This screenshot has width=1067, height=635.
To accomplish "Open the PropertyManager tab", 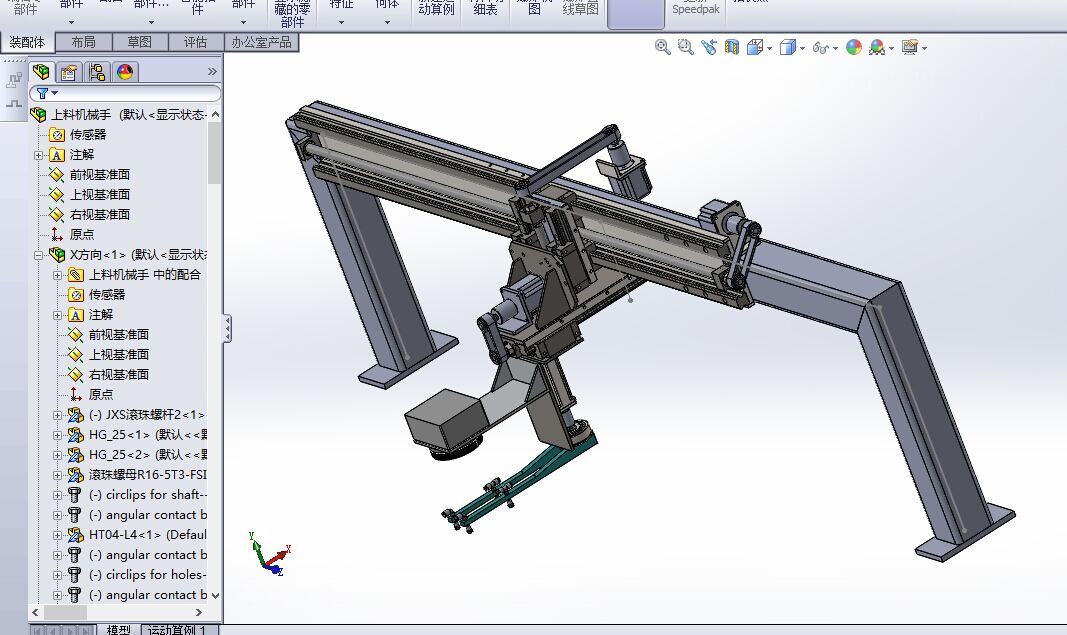I will click(69, 71).
